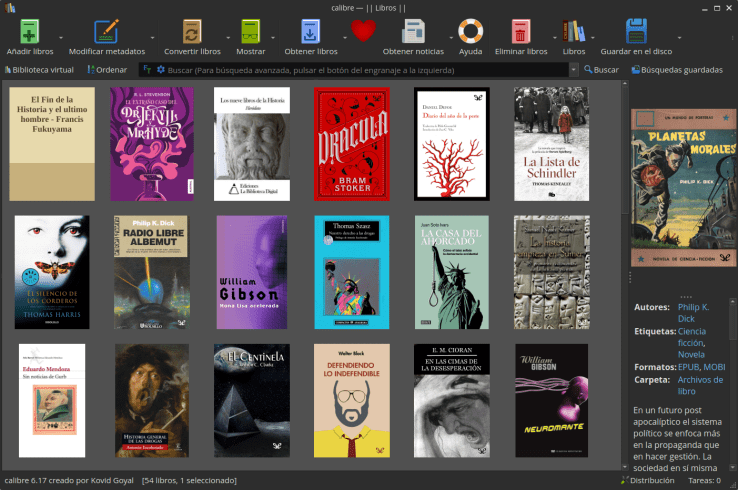This screenshot has width=738, height=490.
Task: Click the toolbar overflow chevron at far right
Action: pyautogui.click(x=732, y=38)
